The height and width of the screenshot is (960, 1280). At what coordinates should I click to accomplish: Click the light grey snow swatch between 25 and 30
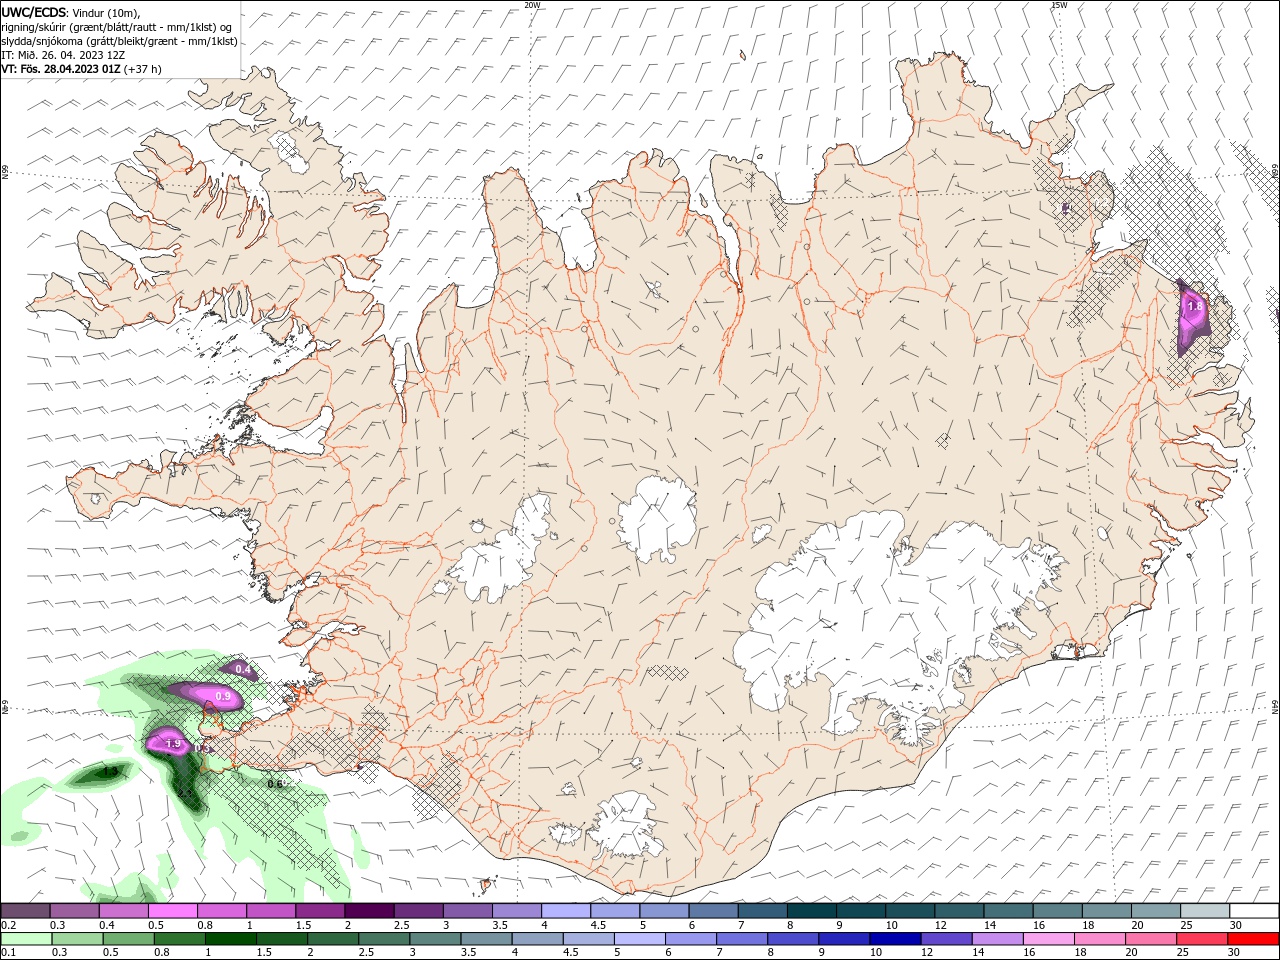tap(1205, 911)
